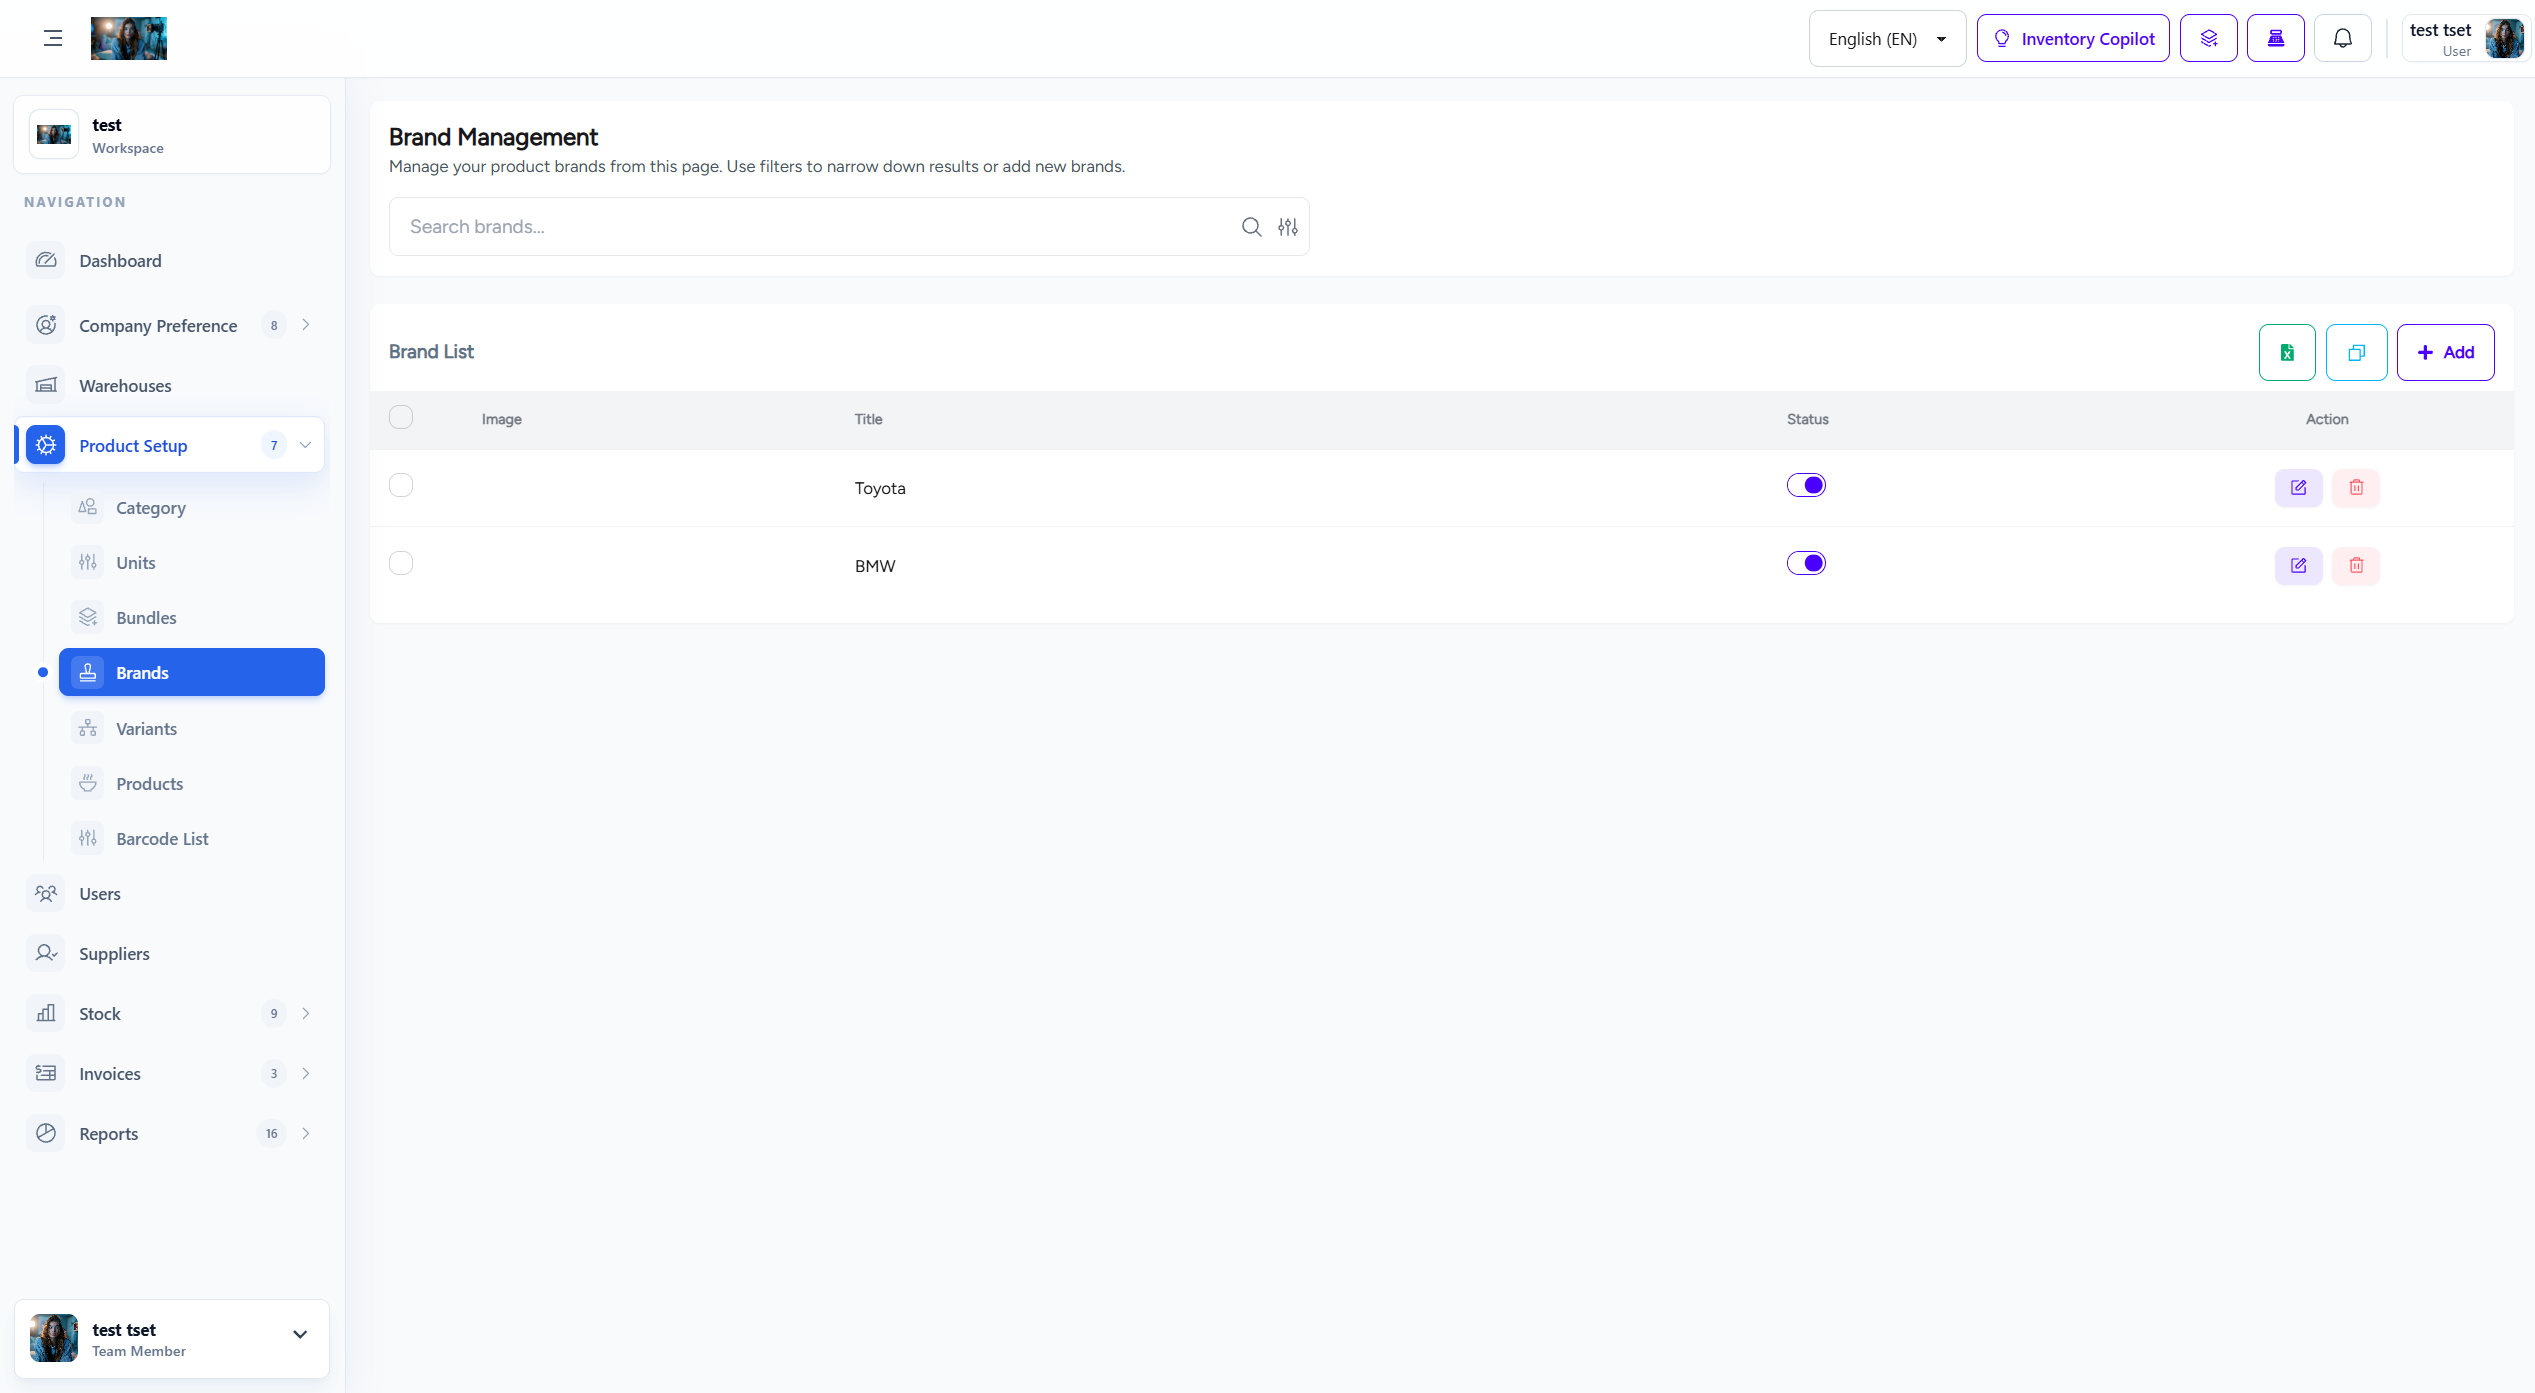2535x1393 pixels.
Task: Select the Brands submenu item
Action: tap(192, 672)
